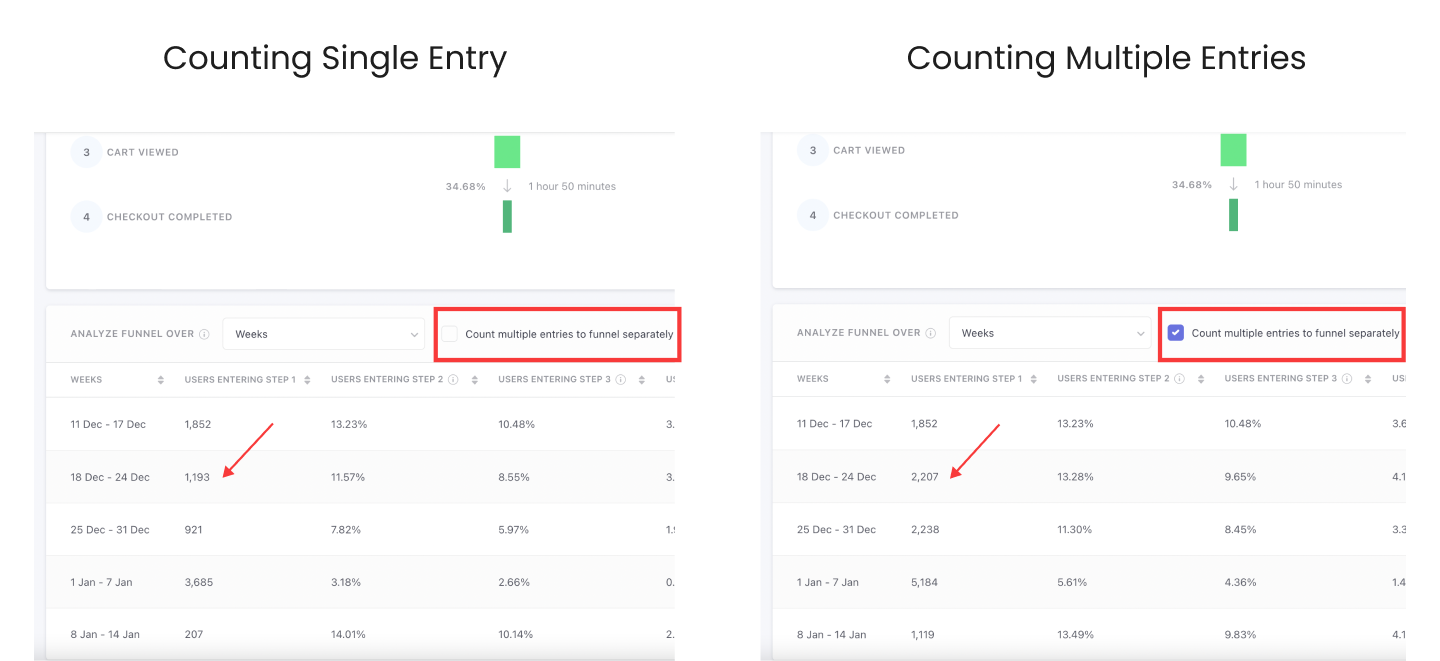Click Step 3 info icon in Multiple Entries table

tap(1347, 379)
